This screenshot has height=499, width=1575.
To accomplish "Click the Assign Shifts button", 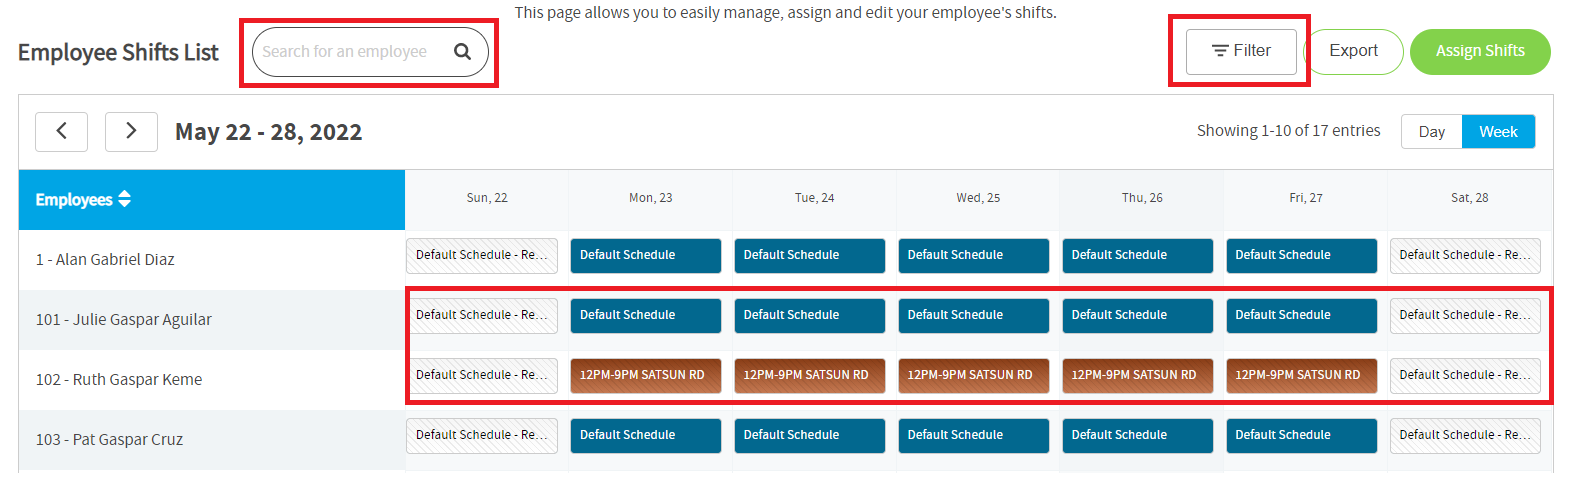I will [x=1480, y=51].
